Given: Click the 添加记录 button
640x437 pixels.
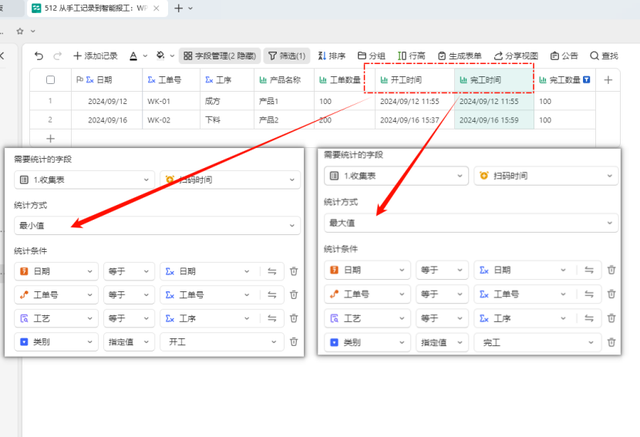Looking at the screenshot, I should tap(96, 56).
